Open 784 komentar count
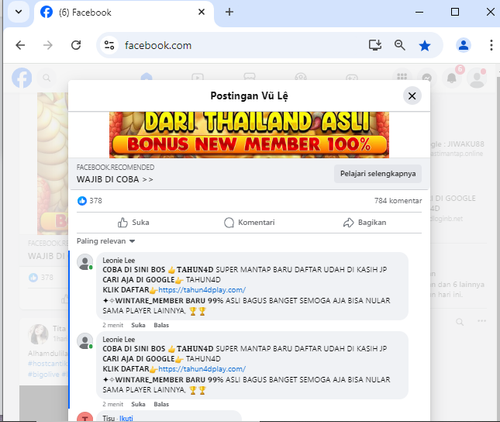500x422 pixels. 398,201
